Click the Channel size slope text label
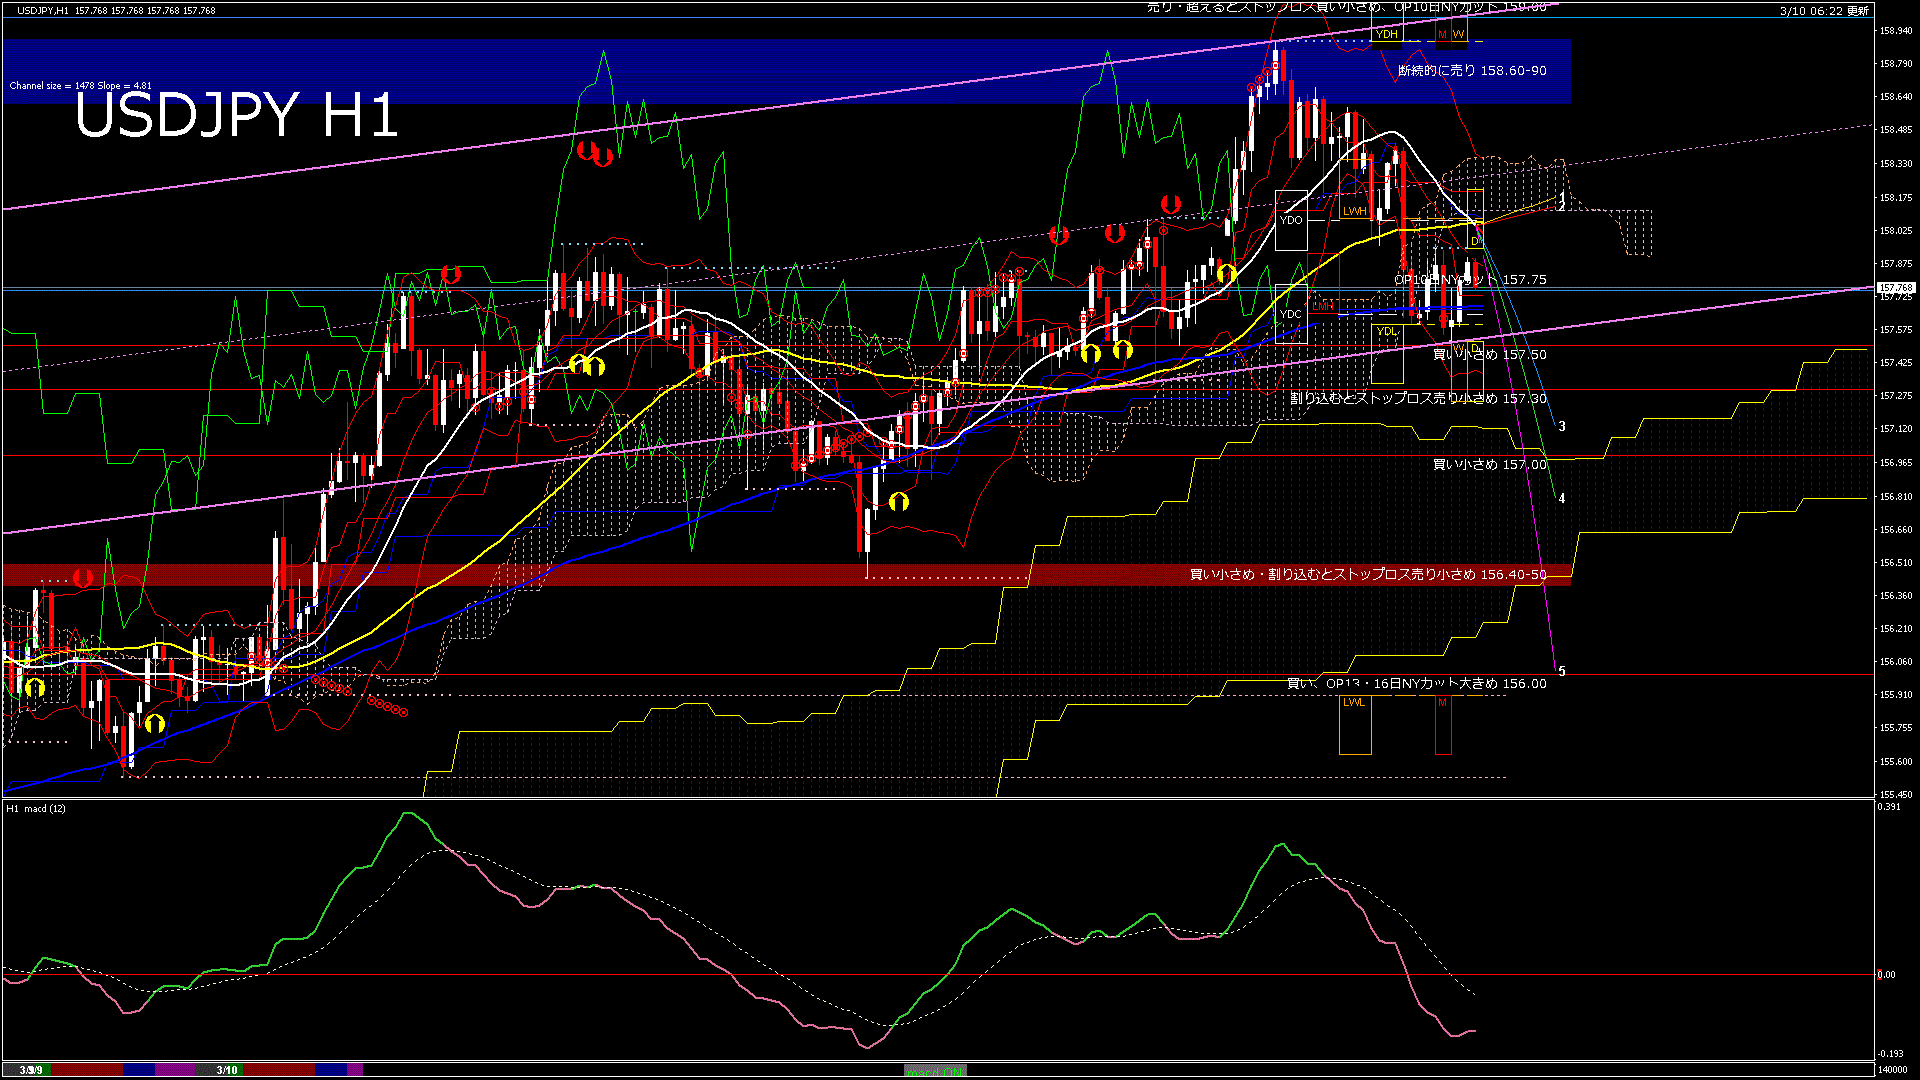Viewport: 1920px width, 1080px height. click(80, 86)
